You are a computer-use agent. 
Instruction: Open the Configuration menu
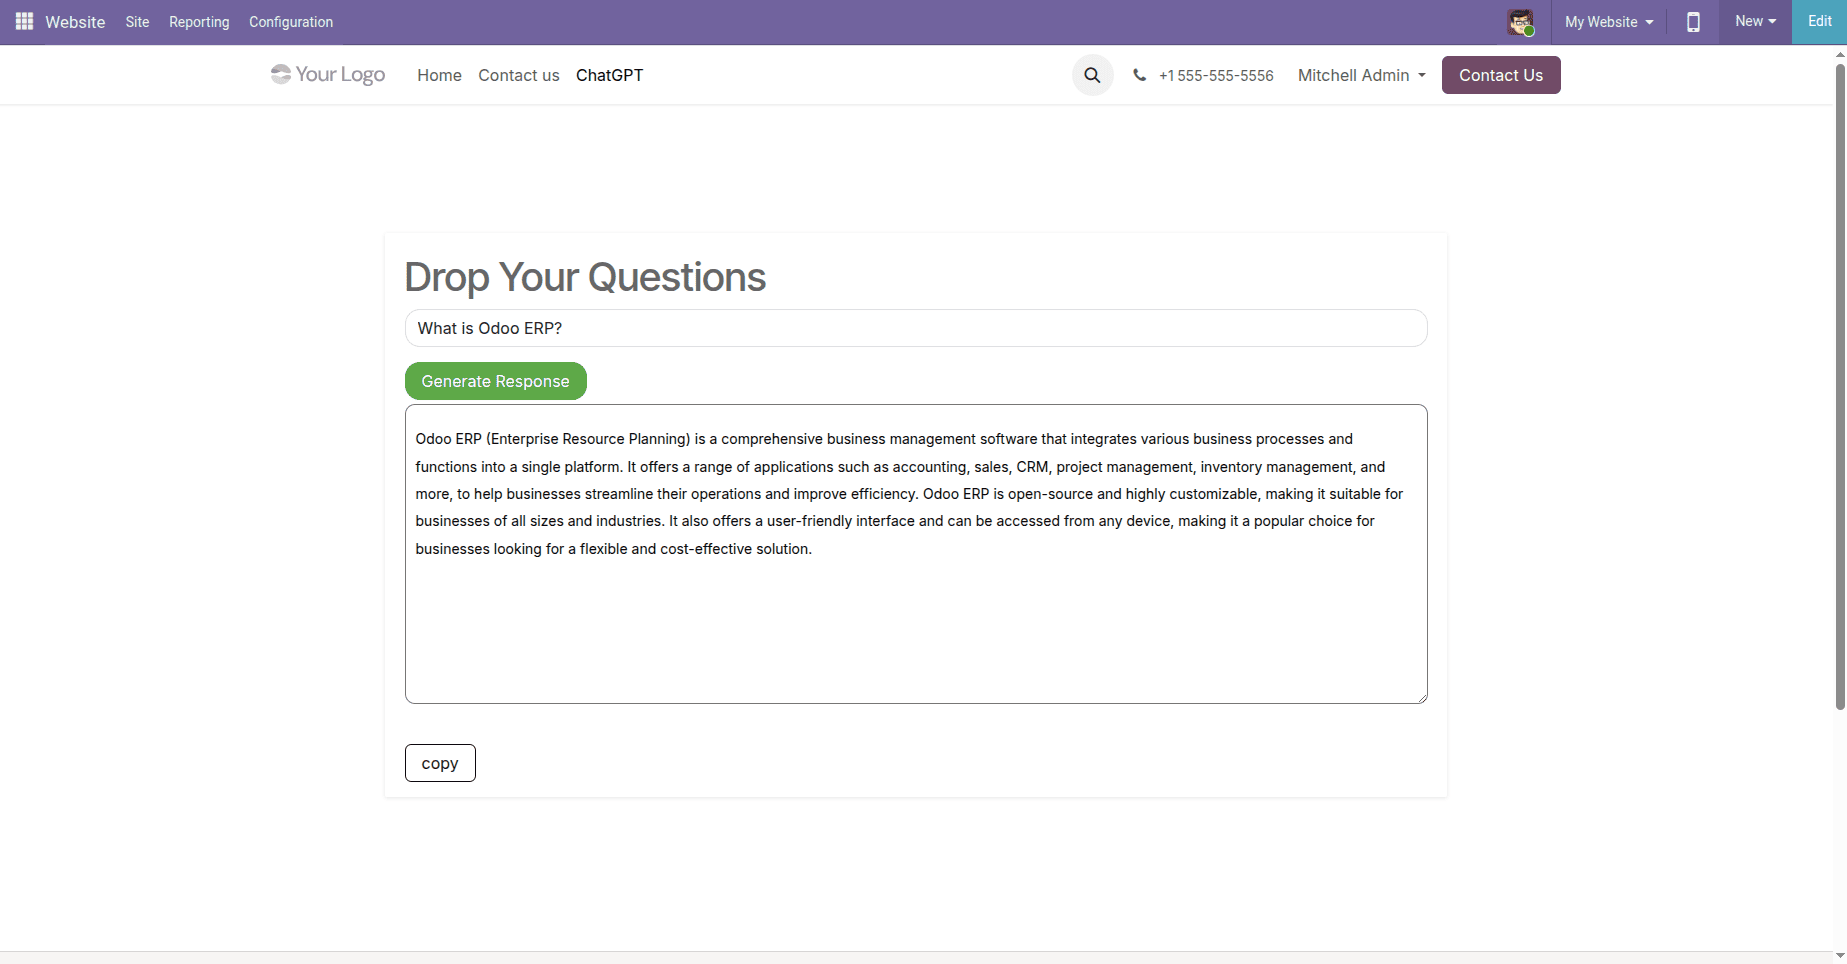[x=291, y=22]
